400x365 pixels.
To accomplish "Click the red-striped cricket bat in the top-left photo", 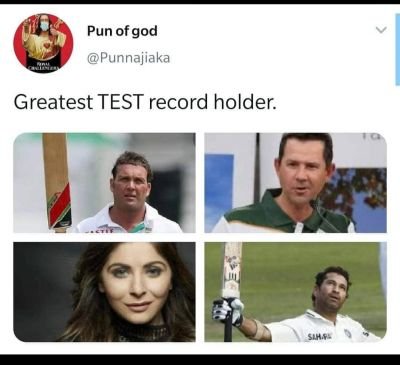I will (57, 182).
